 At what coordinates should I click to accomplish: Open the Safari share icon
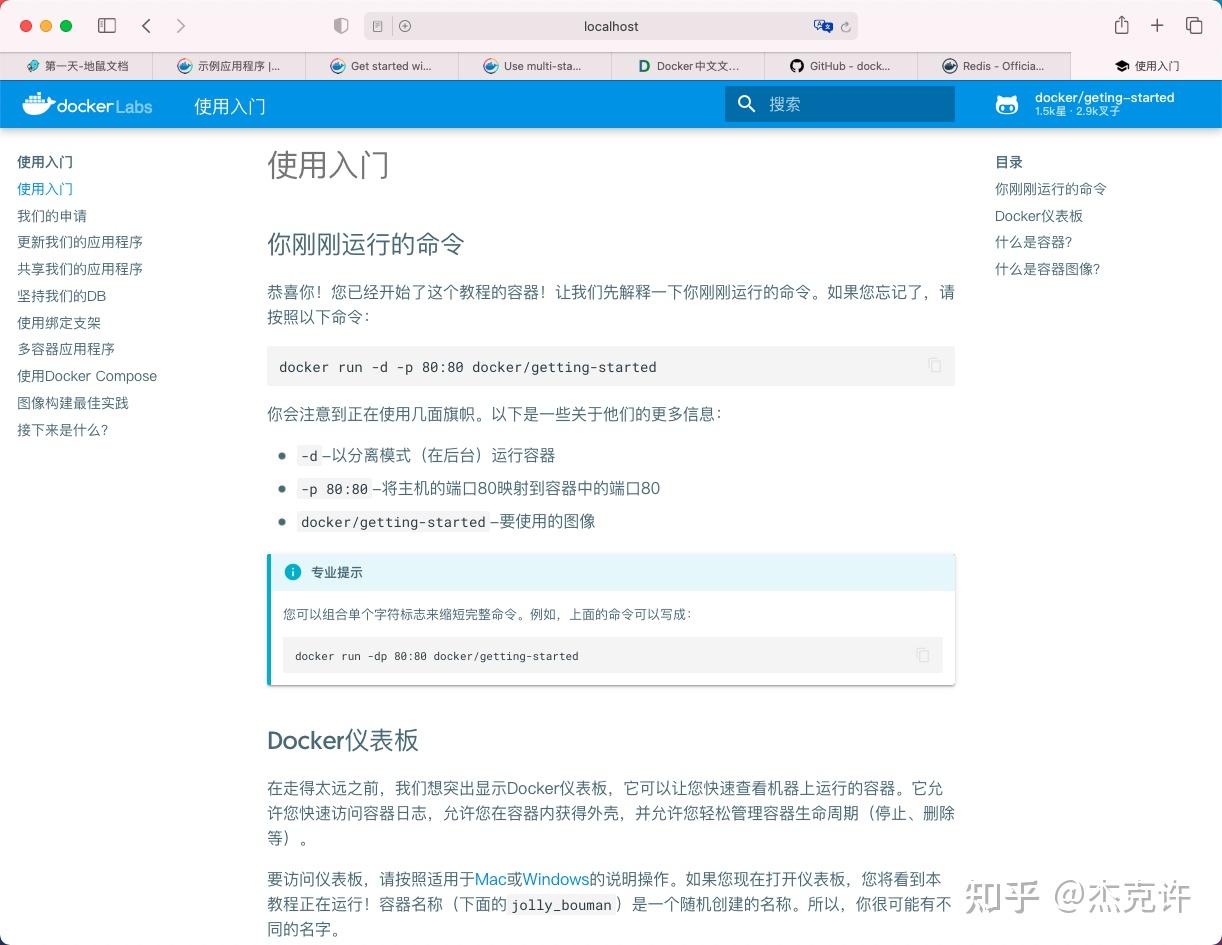1121,26
